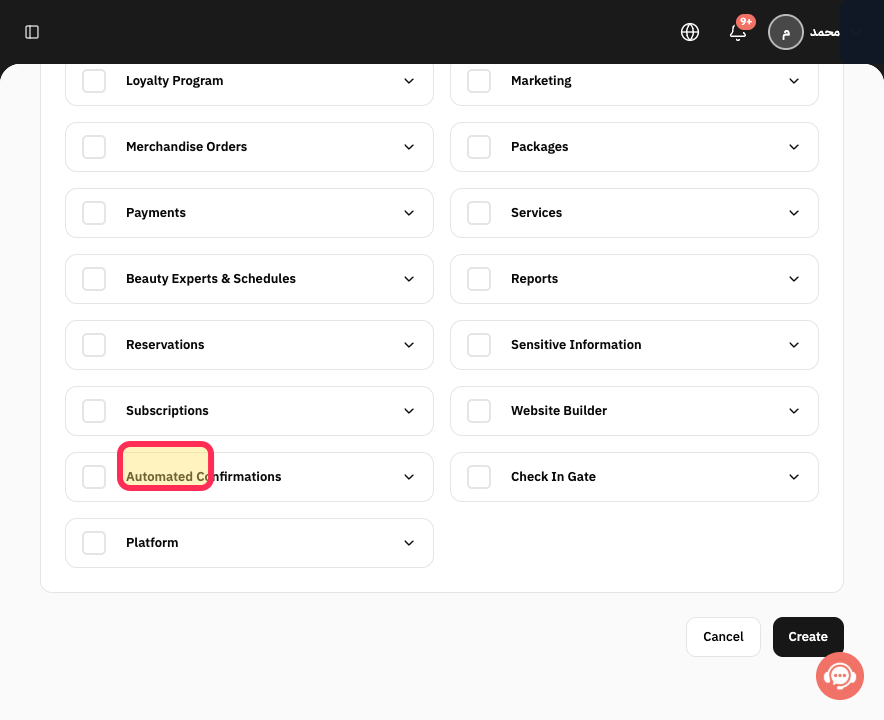
Task: Expand the Loyalty Program chevron
Action: coord(409,81)
